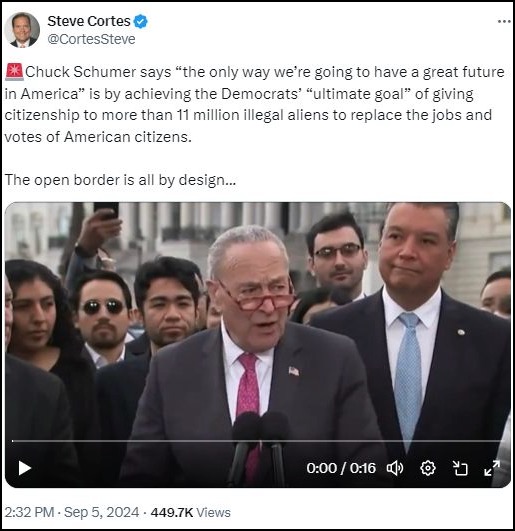
Task: Click the scrubber handle at video start
Action: (x=13, y=441)
